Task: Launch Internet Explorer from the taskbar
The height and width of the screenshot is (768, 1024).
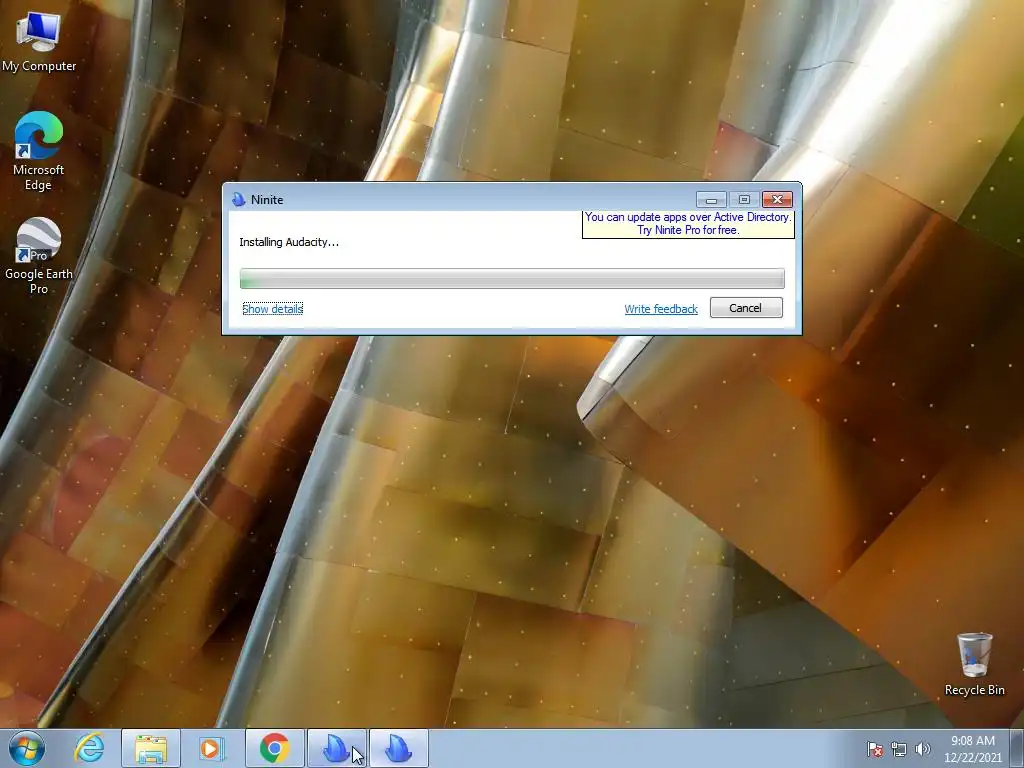Action: coord(89,748)
